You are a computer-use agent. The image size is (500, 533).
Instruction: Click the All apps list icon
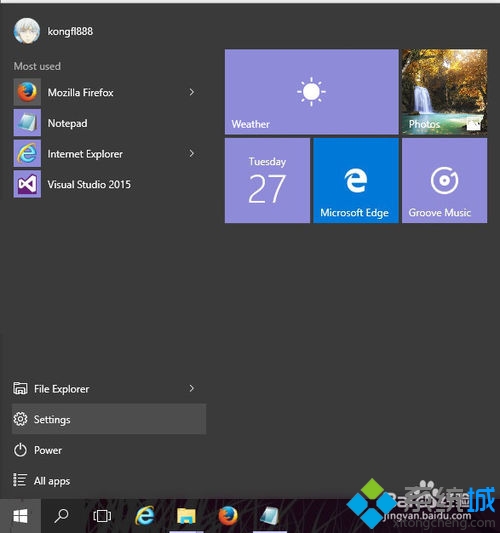tap(20, 480)
